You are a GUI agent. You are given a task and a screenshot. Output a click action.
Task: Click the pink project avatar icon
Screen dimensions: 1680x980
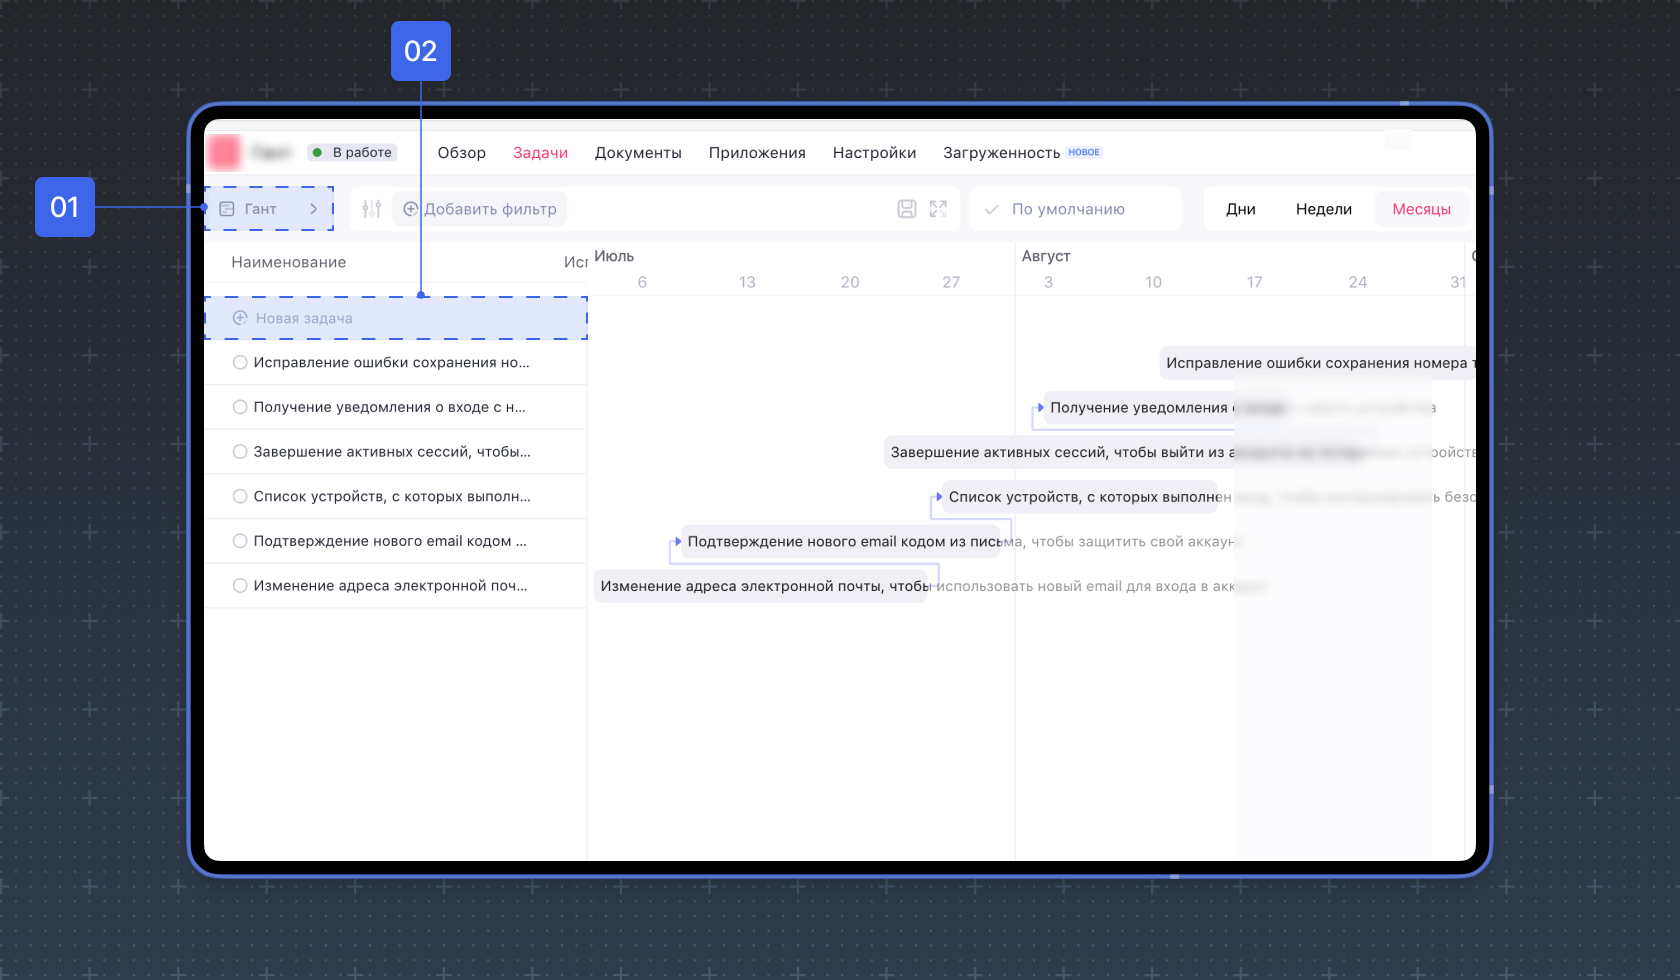[x=224, y=152]
